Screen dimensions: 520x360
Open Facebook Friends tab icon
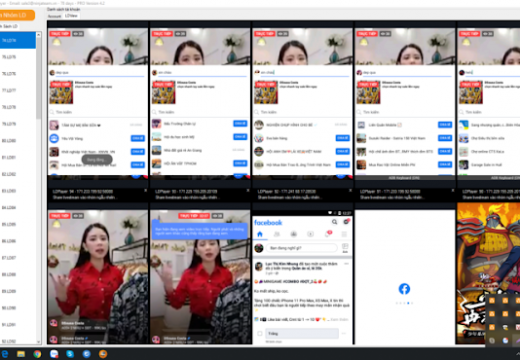point(277,234)
